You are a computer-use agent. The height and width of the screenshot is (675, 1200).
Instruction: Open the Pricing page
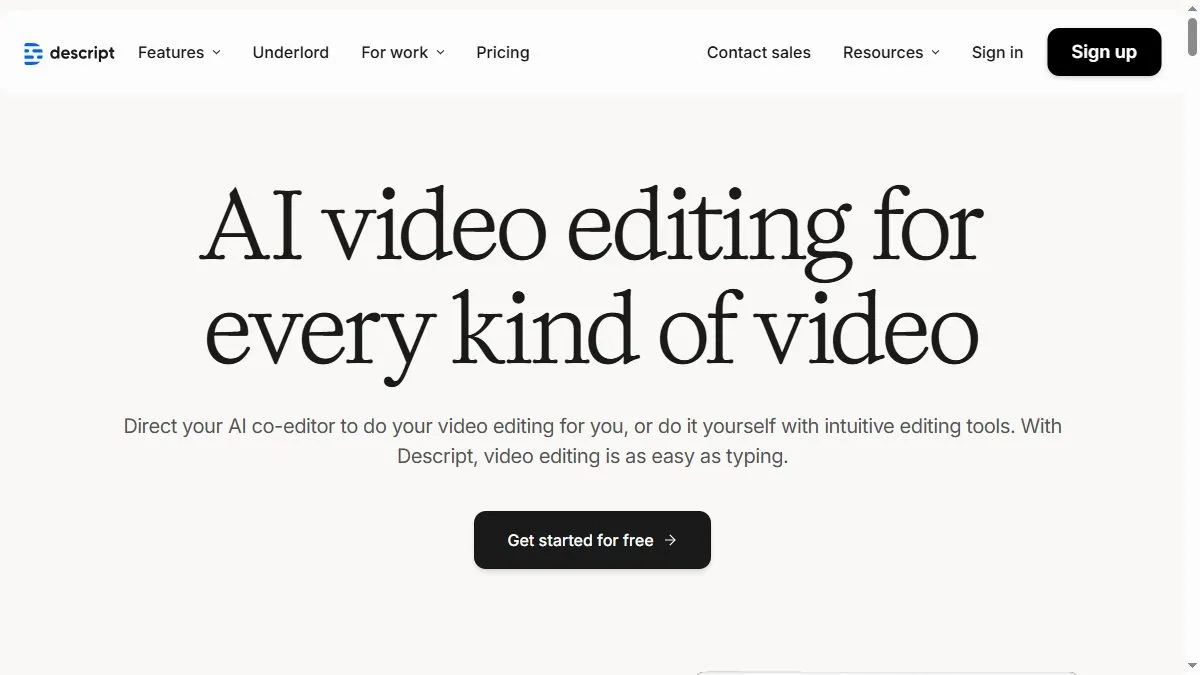pyautogui.click(x=503, y=52)
